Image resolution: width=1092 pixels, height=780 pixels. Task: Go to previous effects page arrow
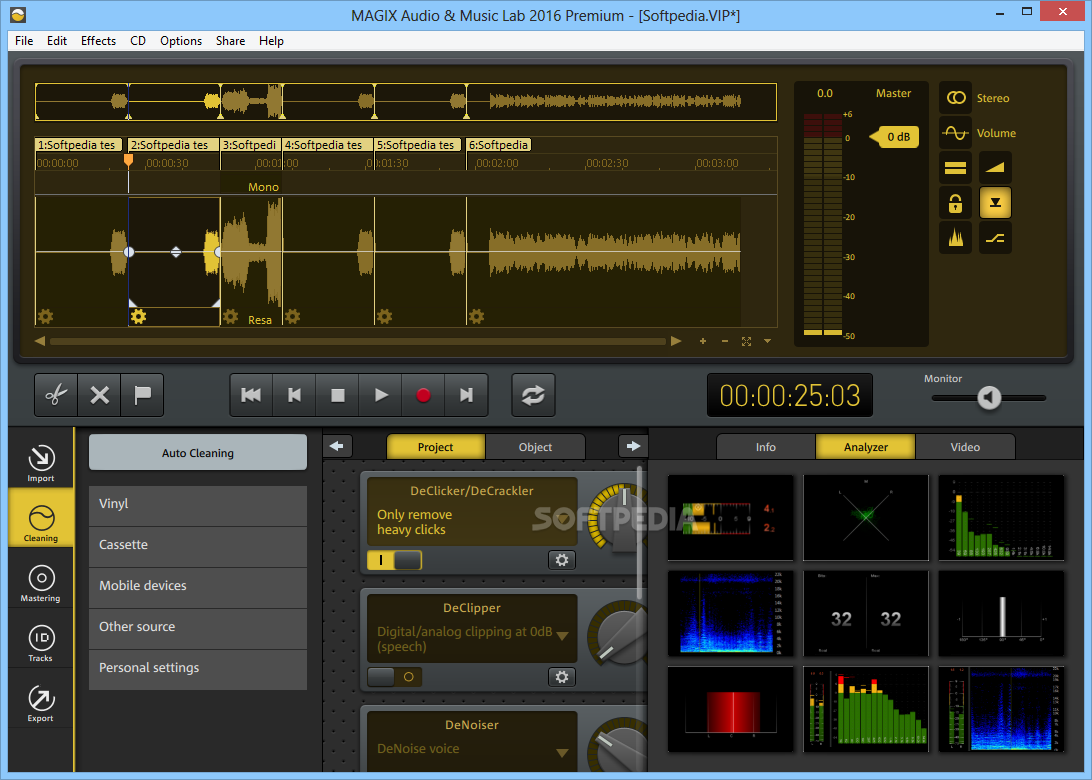click(337, 446)
